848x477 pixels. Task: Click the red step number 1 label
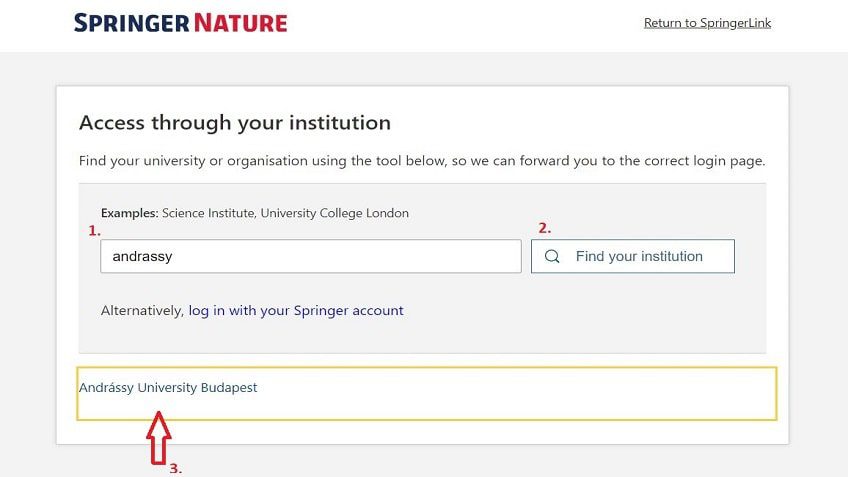[x=95, y=230]
